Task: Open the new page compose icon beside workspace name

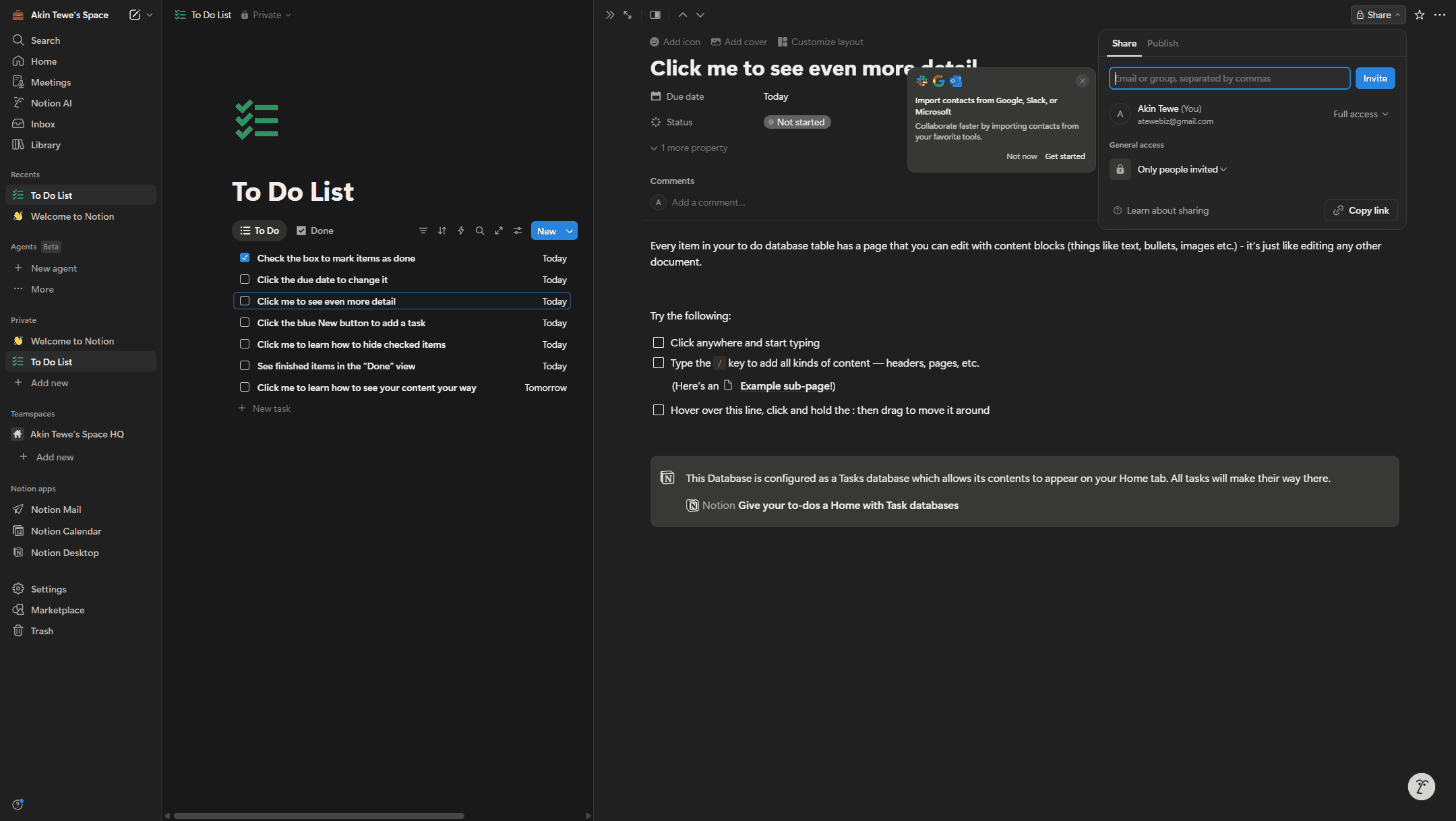Action: tap(135, 14)
